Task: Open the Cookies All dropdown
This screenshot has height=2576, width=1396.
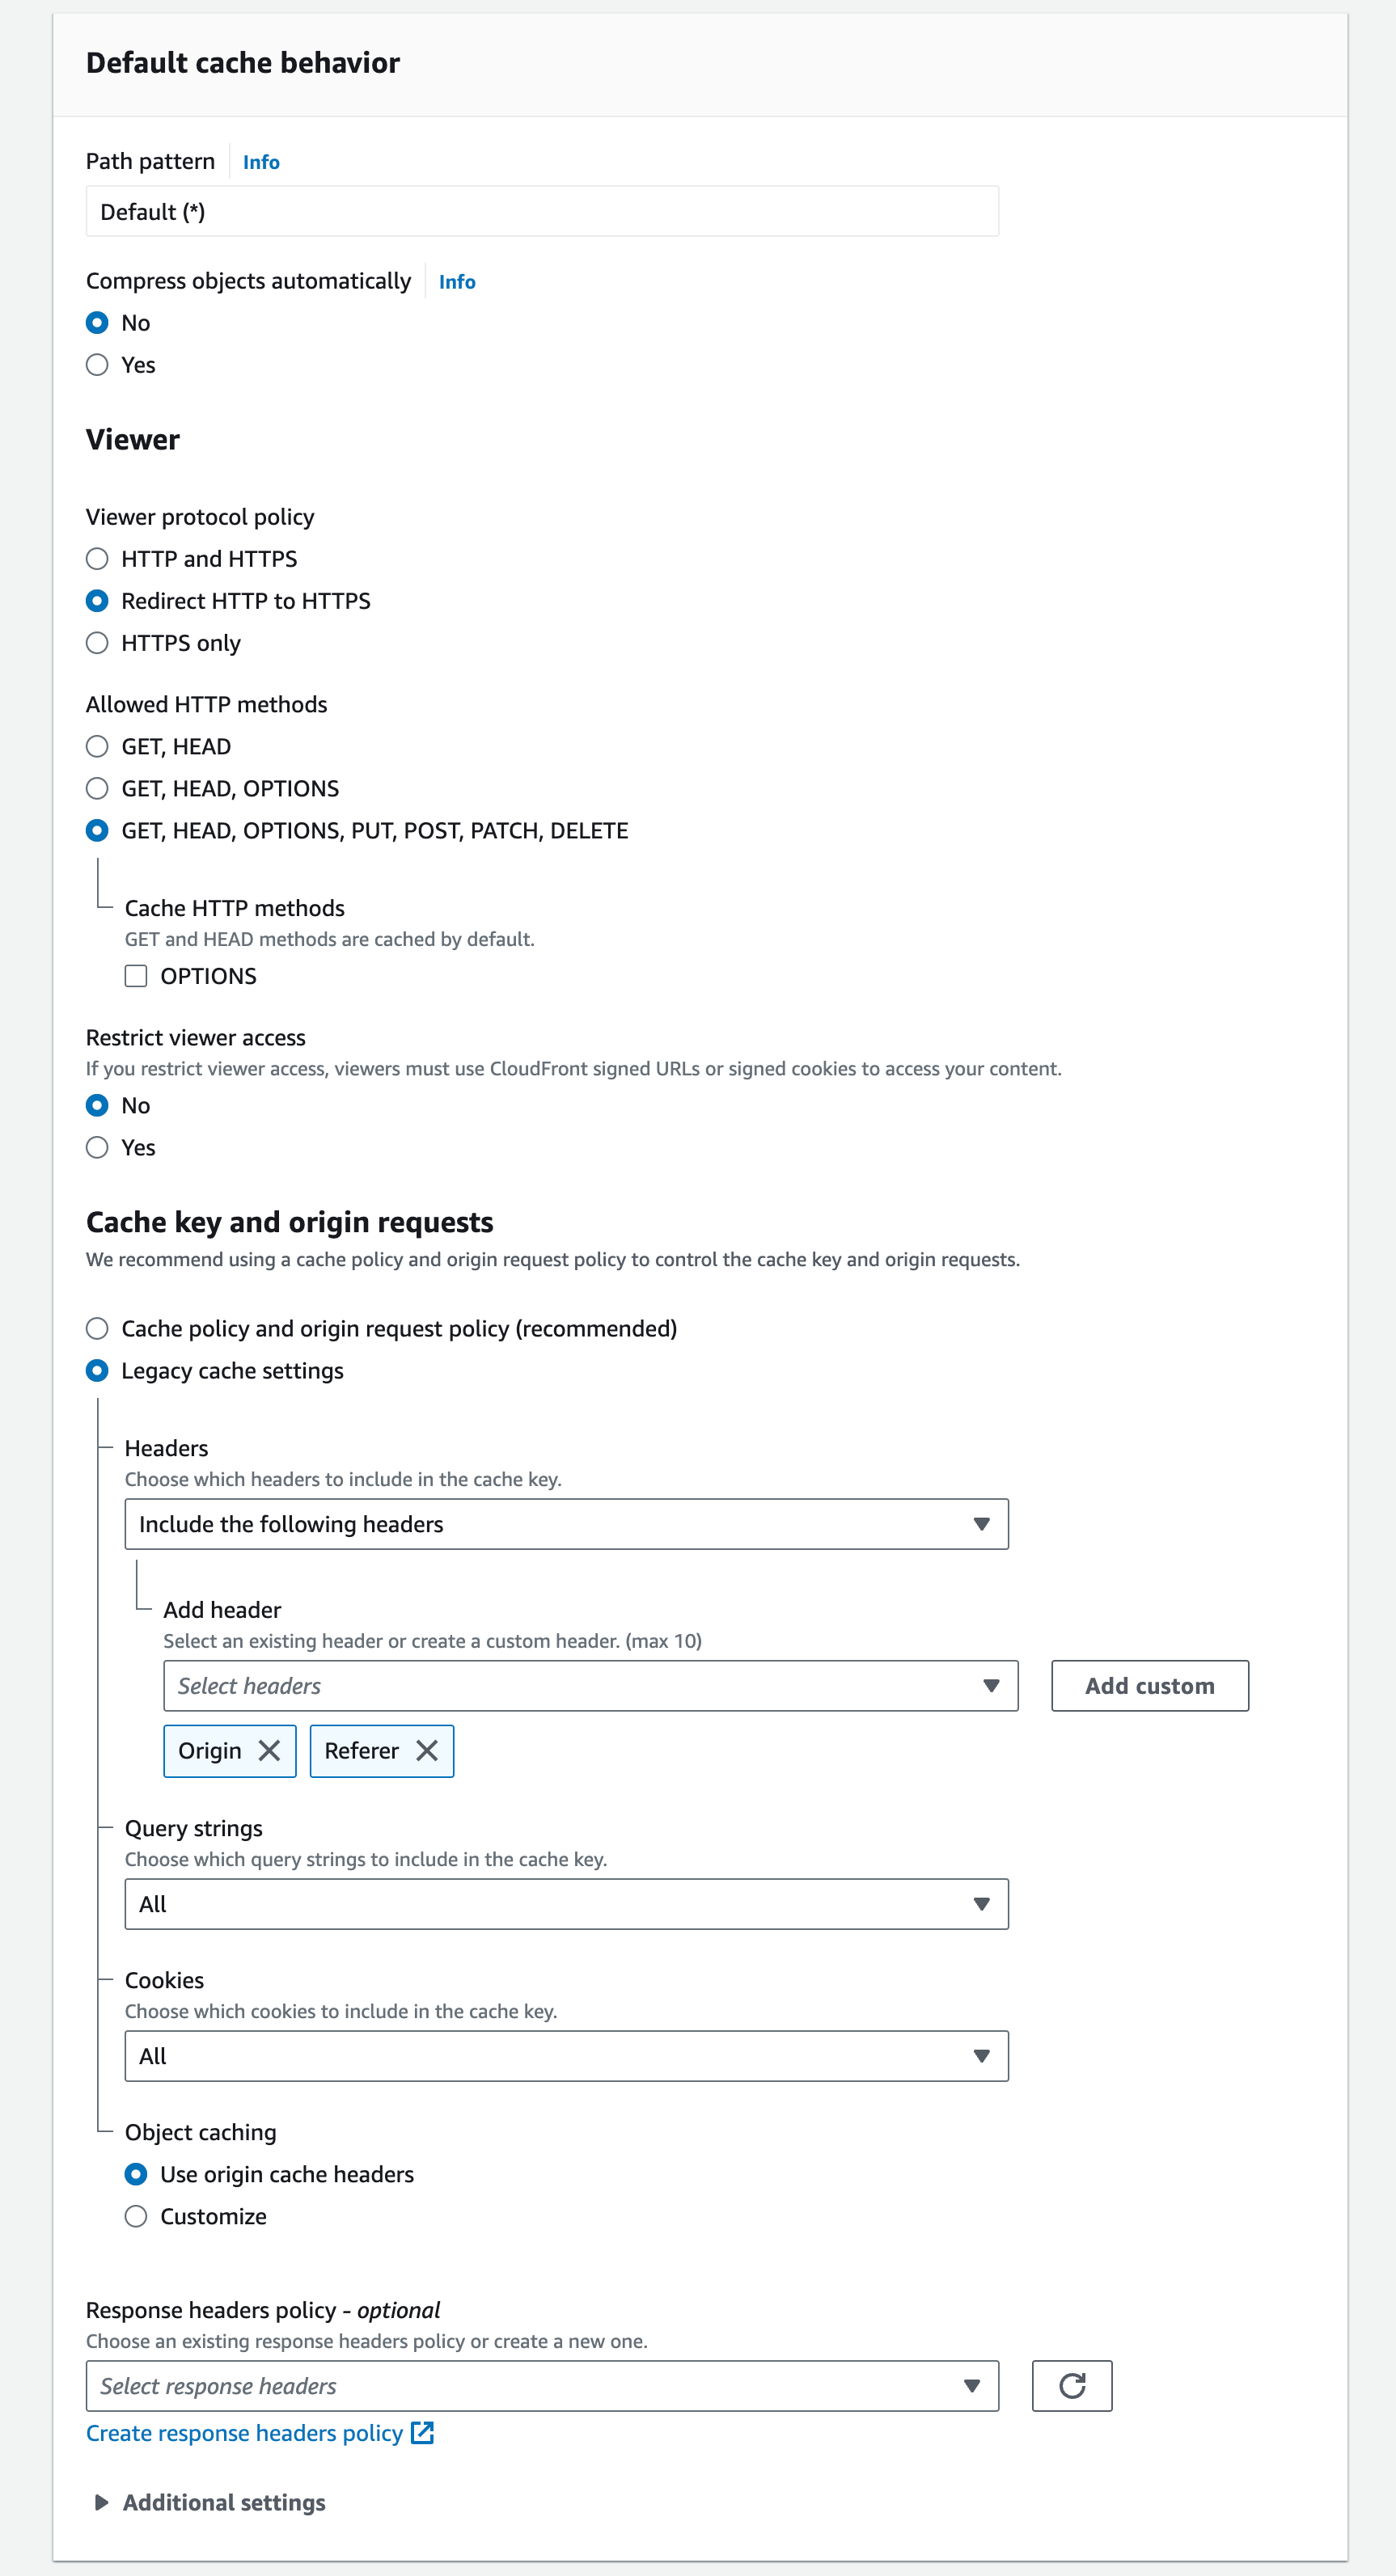Action: coord(566,2056)
